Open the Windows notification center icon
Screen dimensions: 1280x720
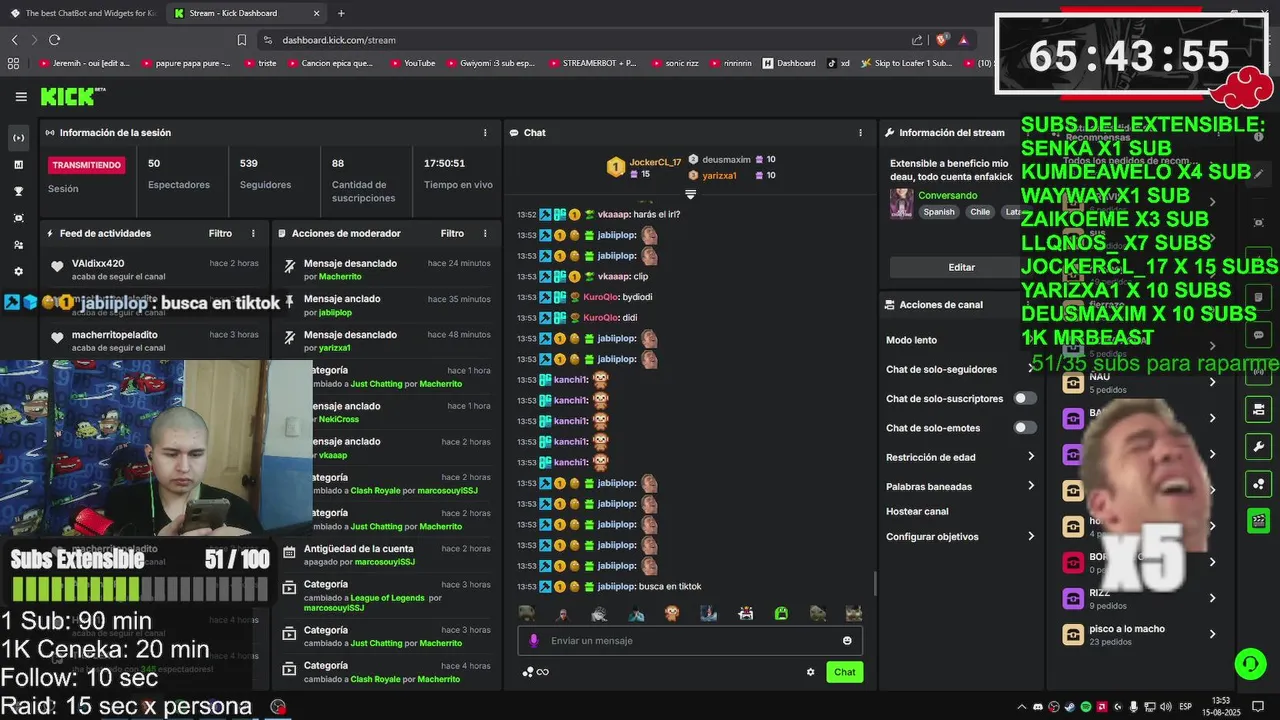click(1258, 707)
